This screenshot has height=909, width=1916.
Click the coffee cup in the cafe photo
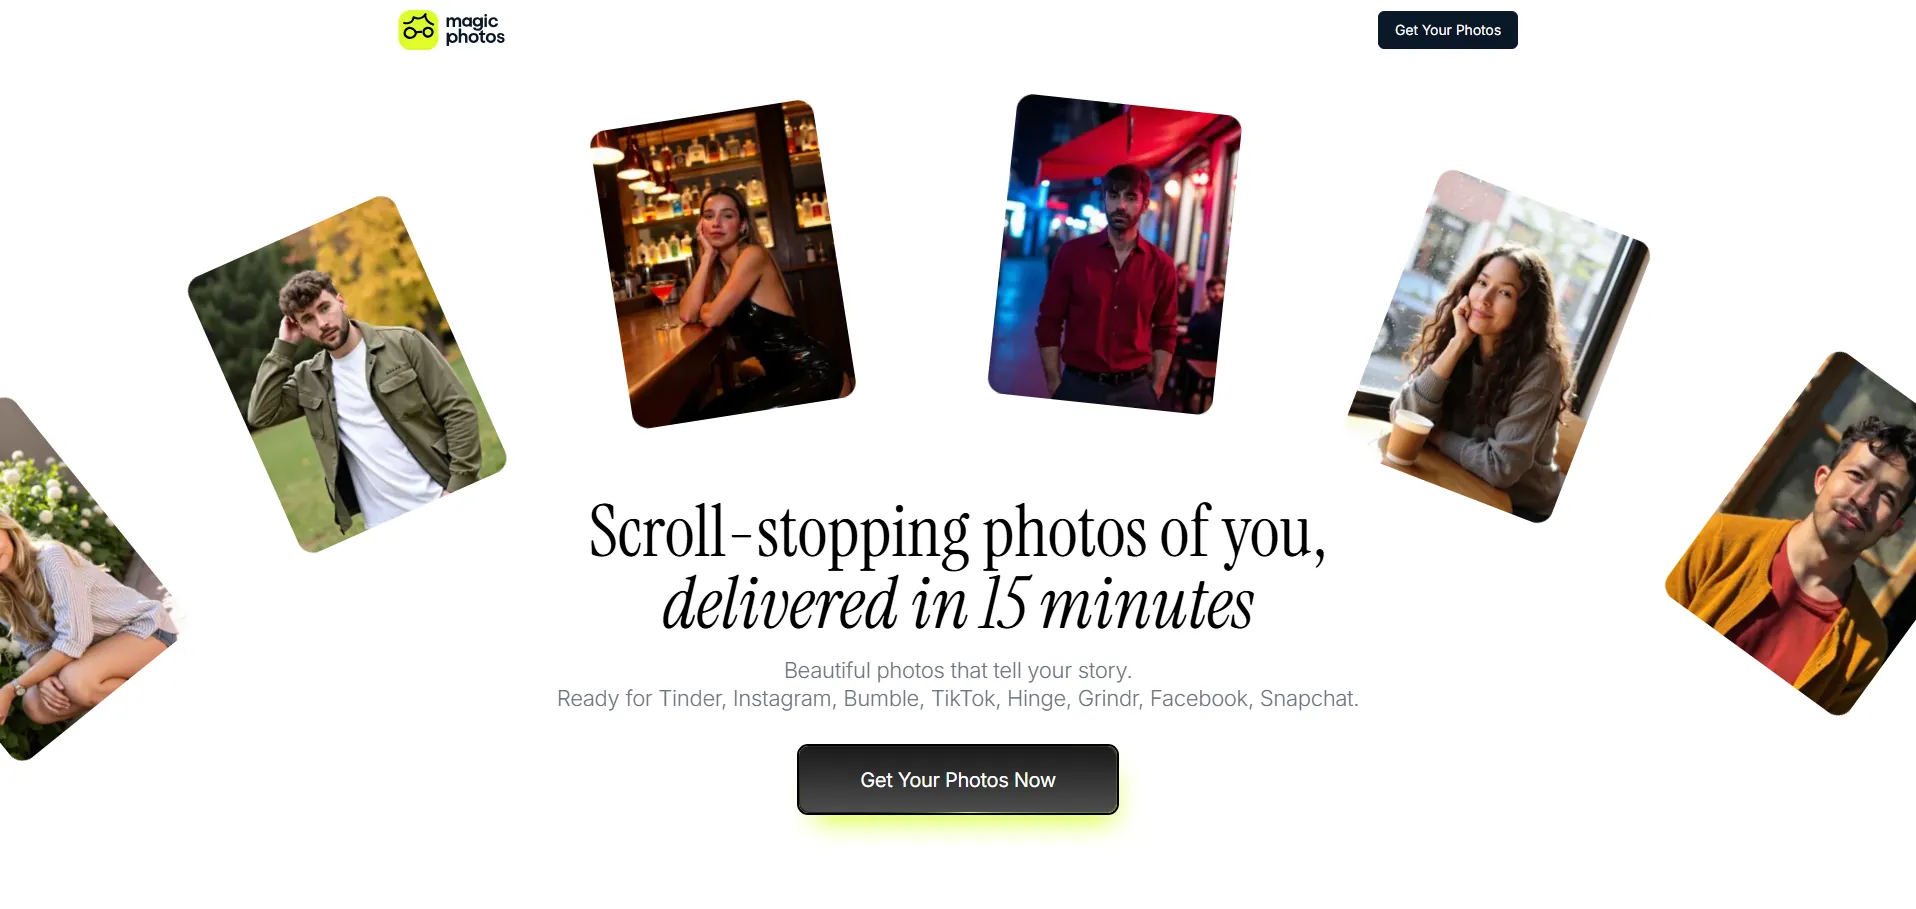1407,437
